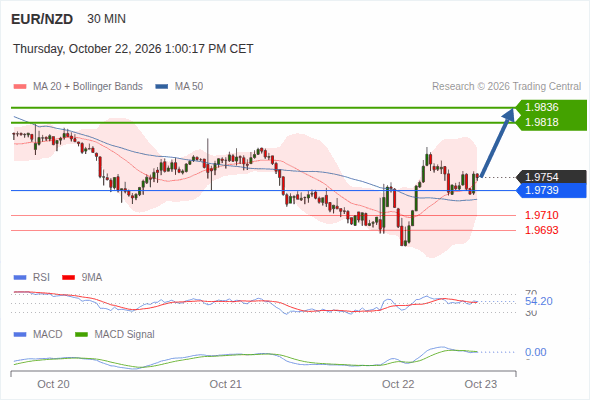
Task: Click the 1.9818 resistance price tag
Action: [x=551, y=122]
